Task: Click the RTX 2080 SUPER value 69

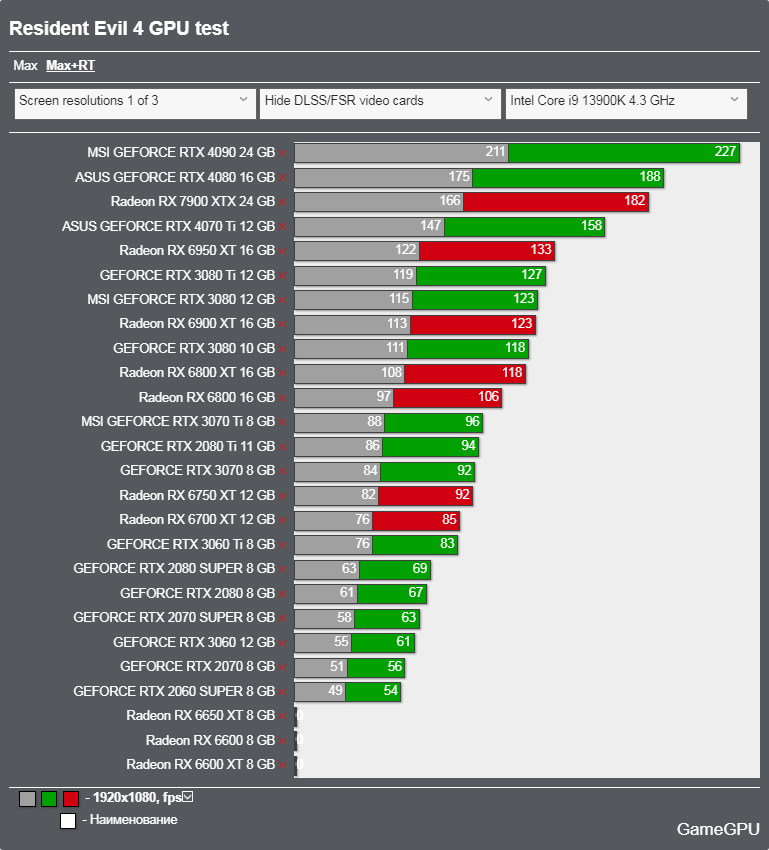Action: [420, 568]
